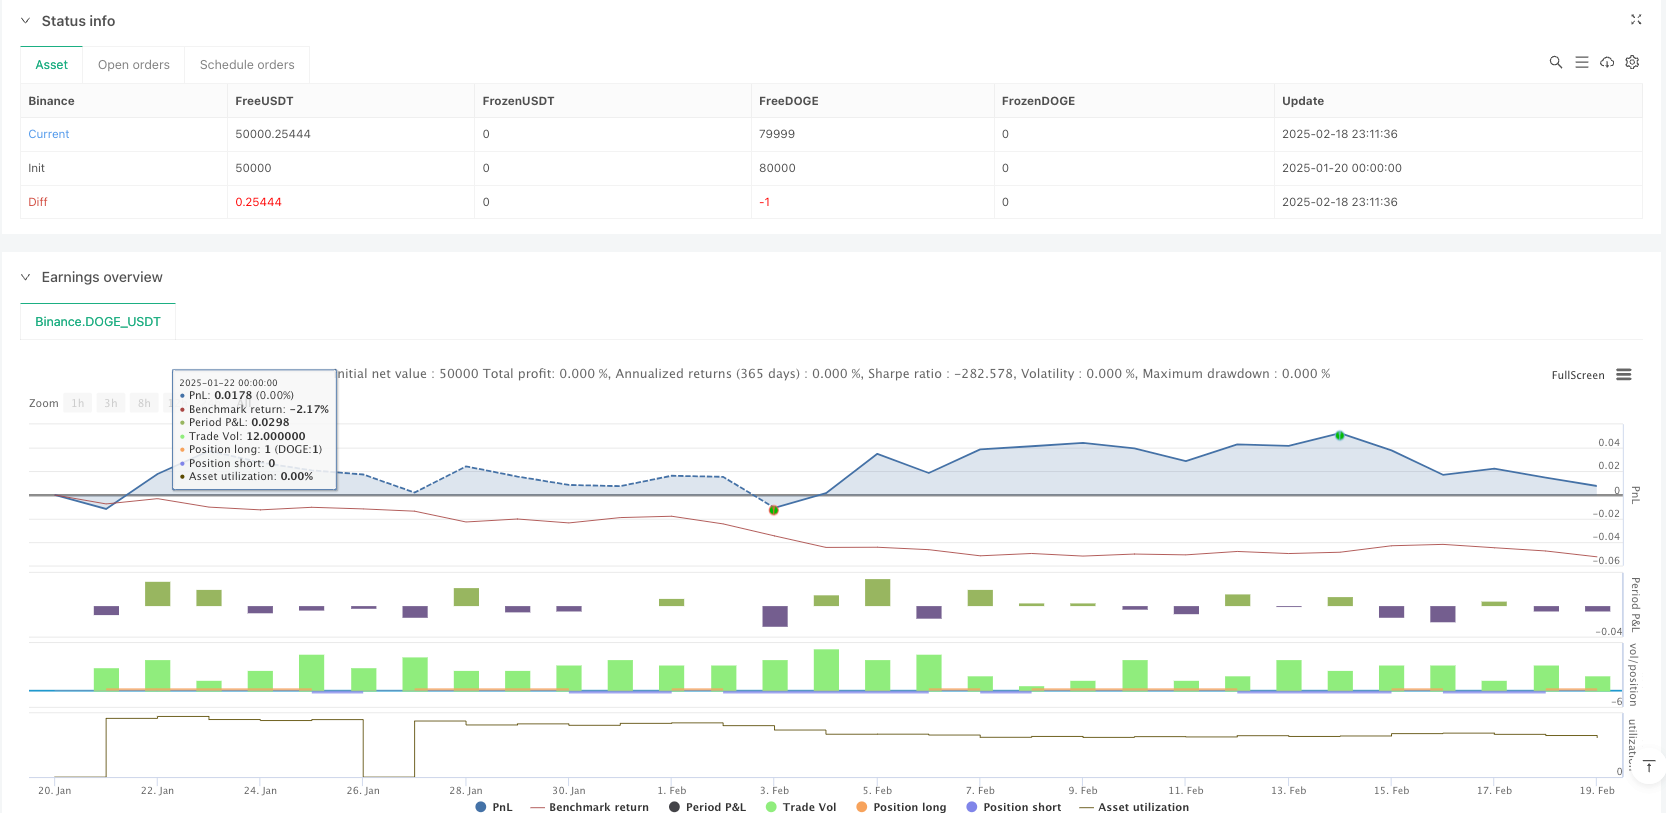Click the scroll-to-top arrow icon
Image resolution: width=1666 pixels, height=813 pixels.
(x=1649, y=766)
